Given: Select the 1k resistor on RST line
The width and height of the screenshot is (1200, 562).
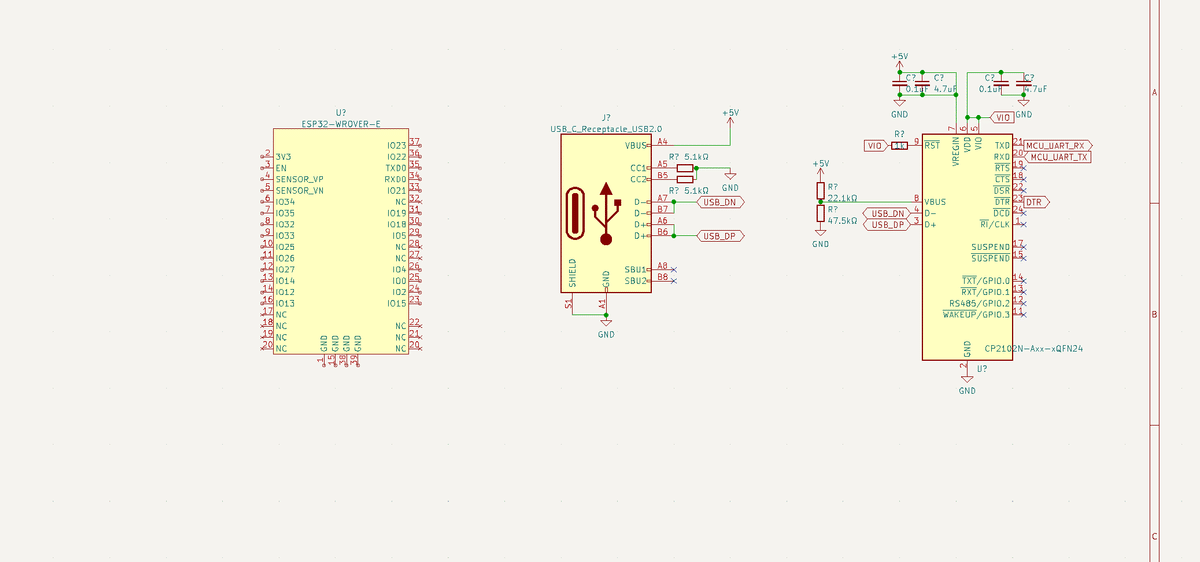Looking at the screenshot, I should pyautogui.click(x=899, y=145).
